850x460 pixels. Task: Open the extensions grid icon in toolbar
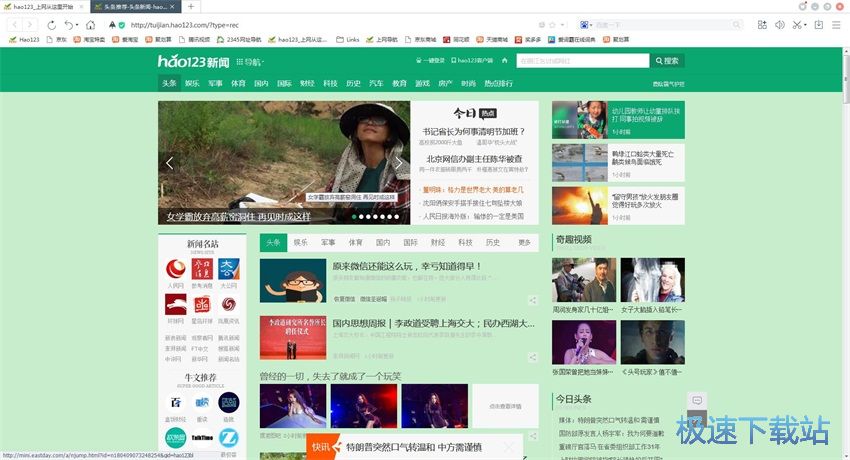762,25
